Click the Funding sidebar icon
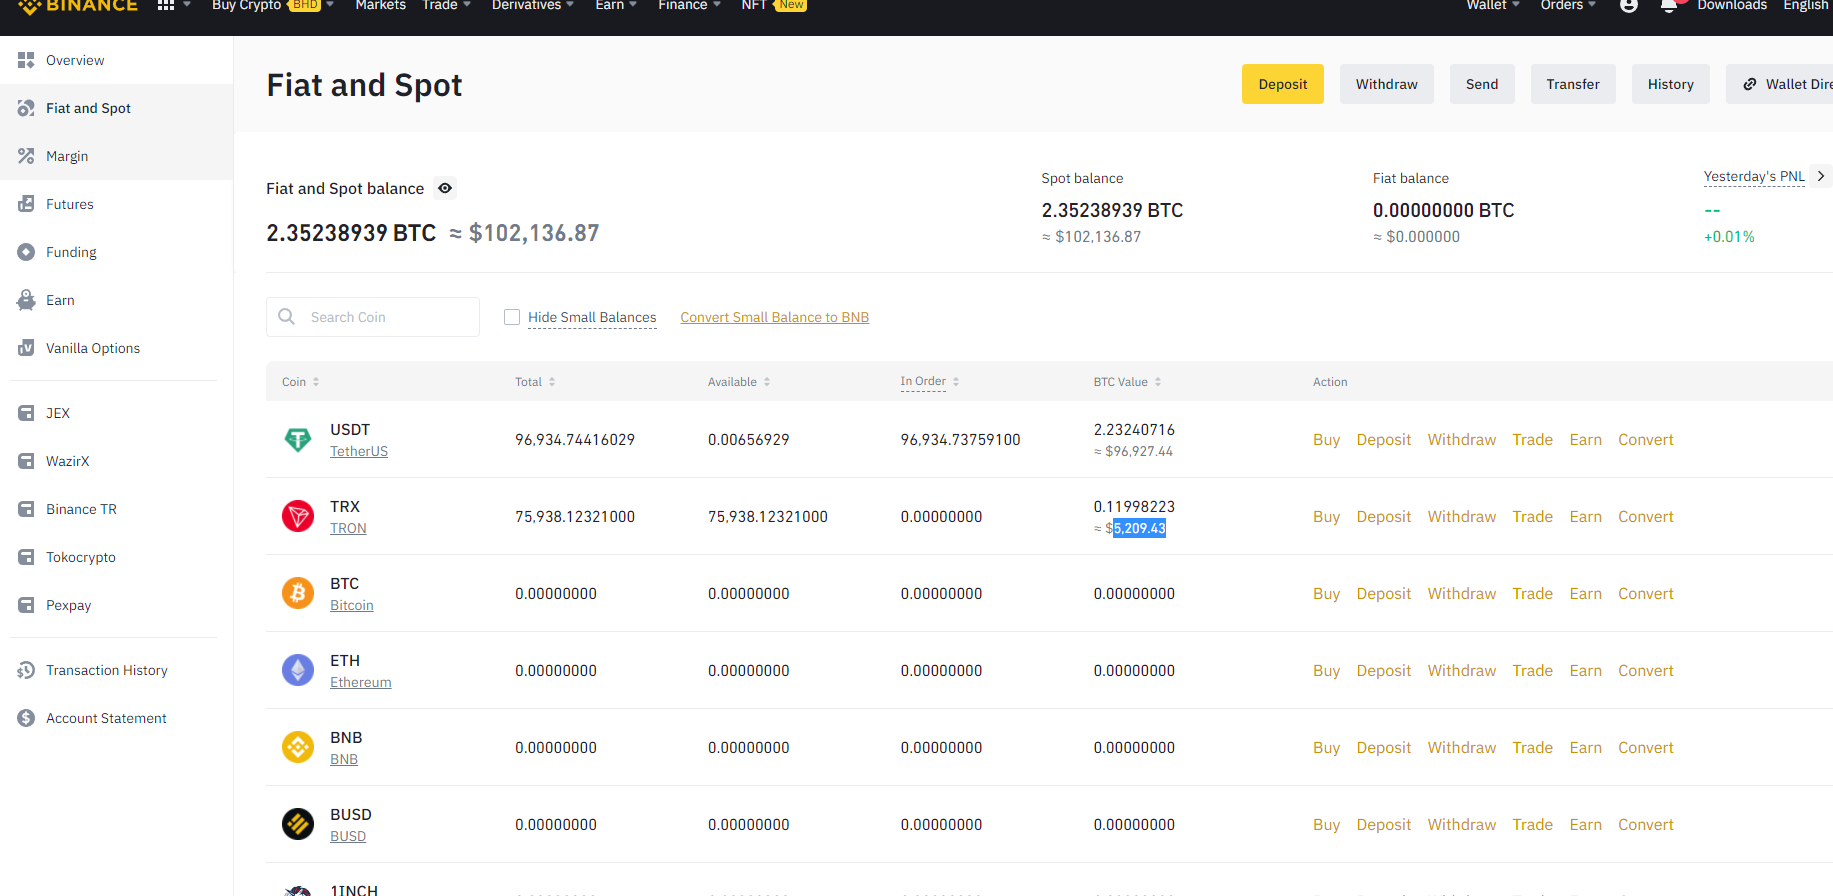Viewport: 1833px width, 896px height. [x=26, y=252]
